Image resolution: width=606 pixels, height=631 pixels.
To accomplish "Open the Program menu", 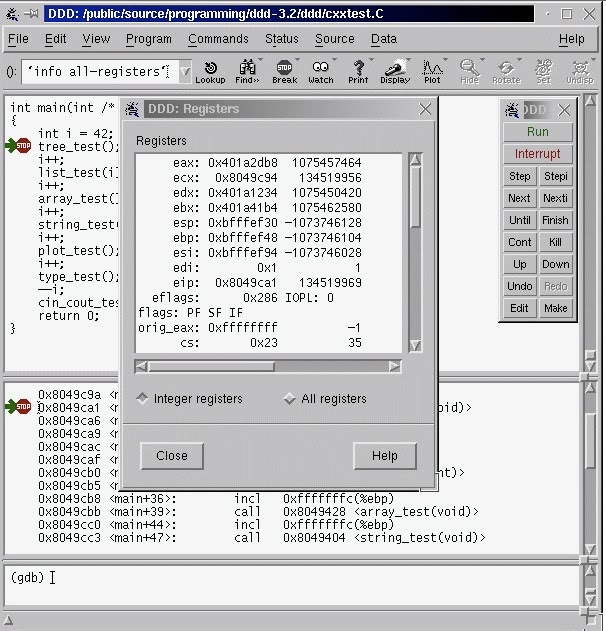I will [x=148, y=39].
